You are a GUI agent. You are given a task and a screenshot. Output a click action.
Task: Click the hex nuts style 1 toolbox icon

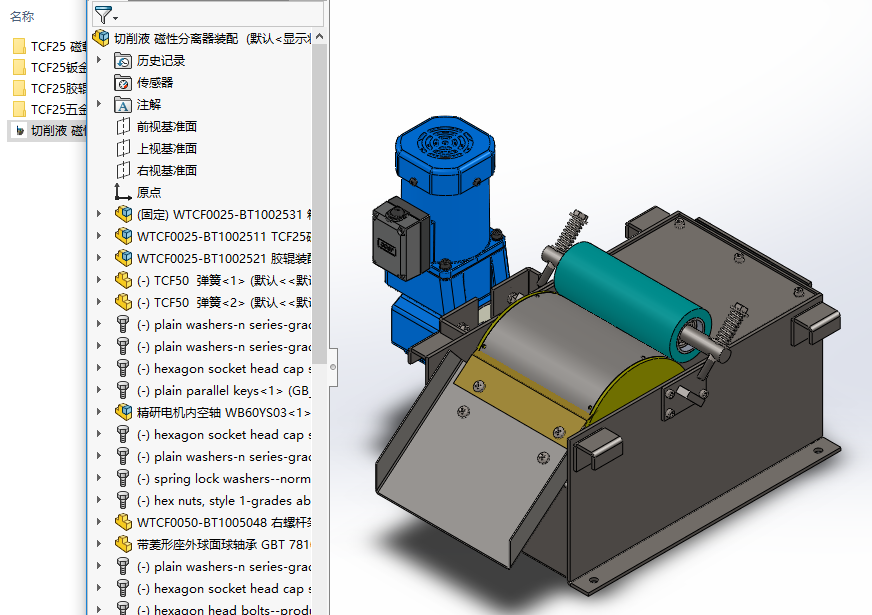(123, 500)
